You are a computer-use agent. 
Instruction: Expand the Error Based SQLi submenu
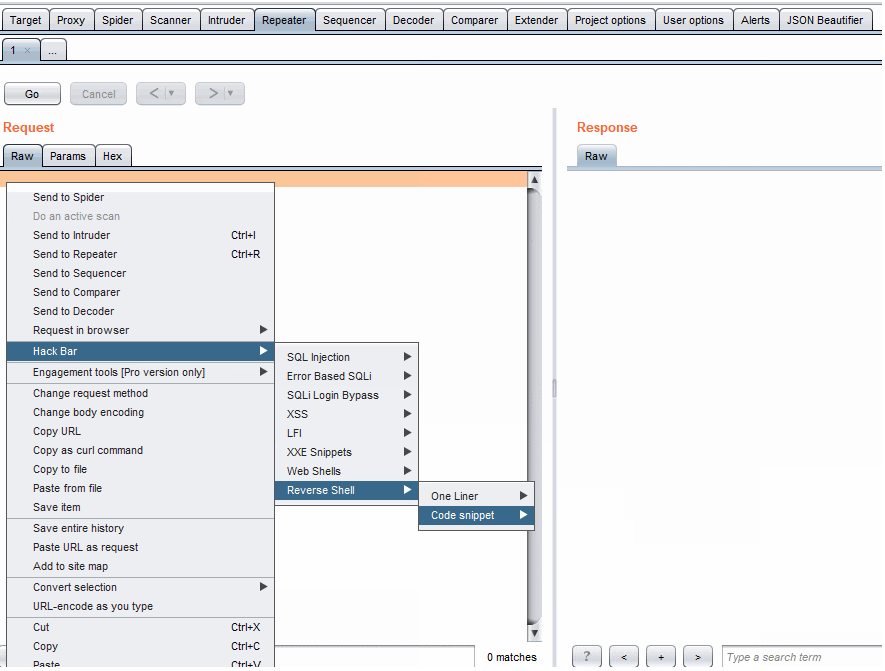pyautogui.click(x=347, y=376)
